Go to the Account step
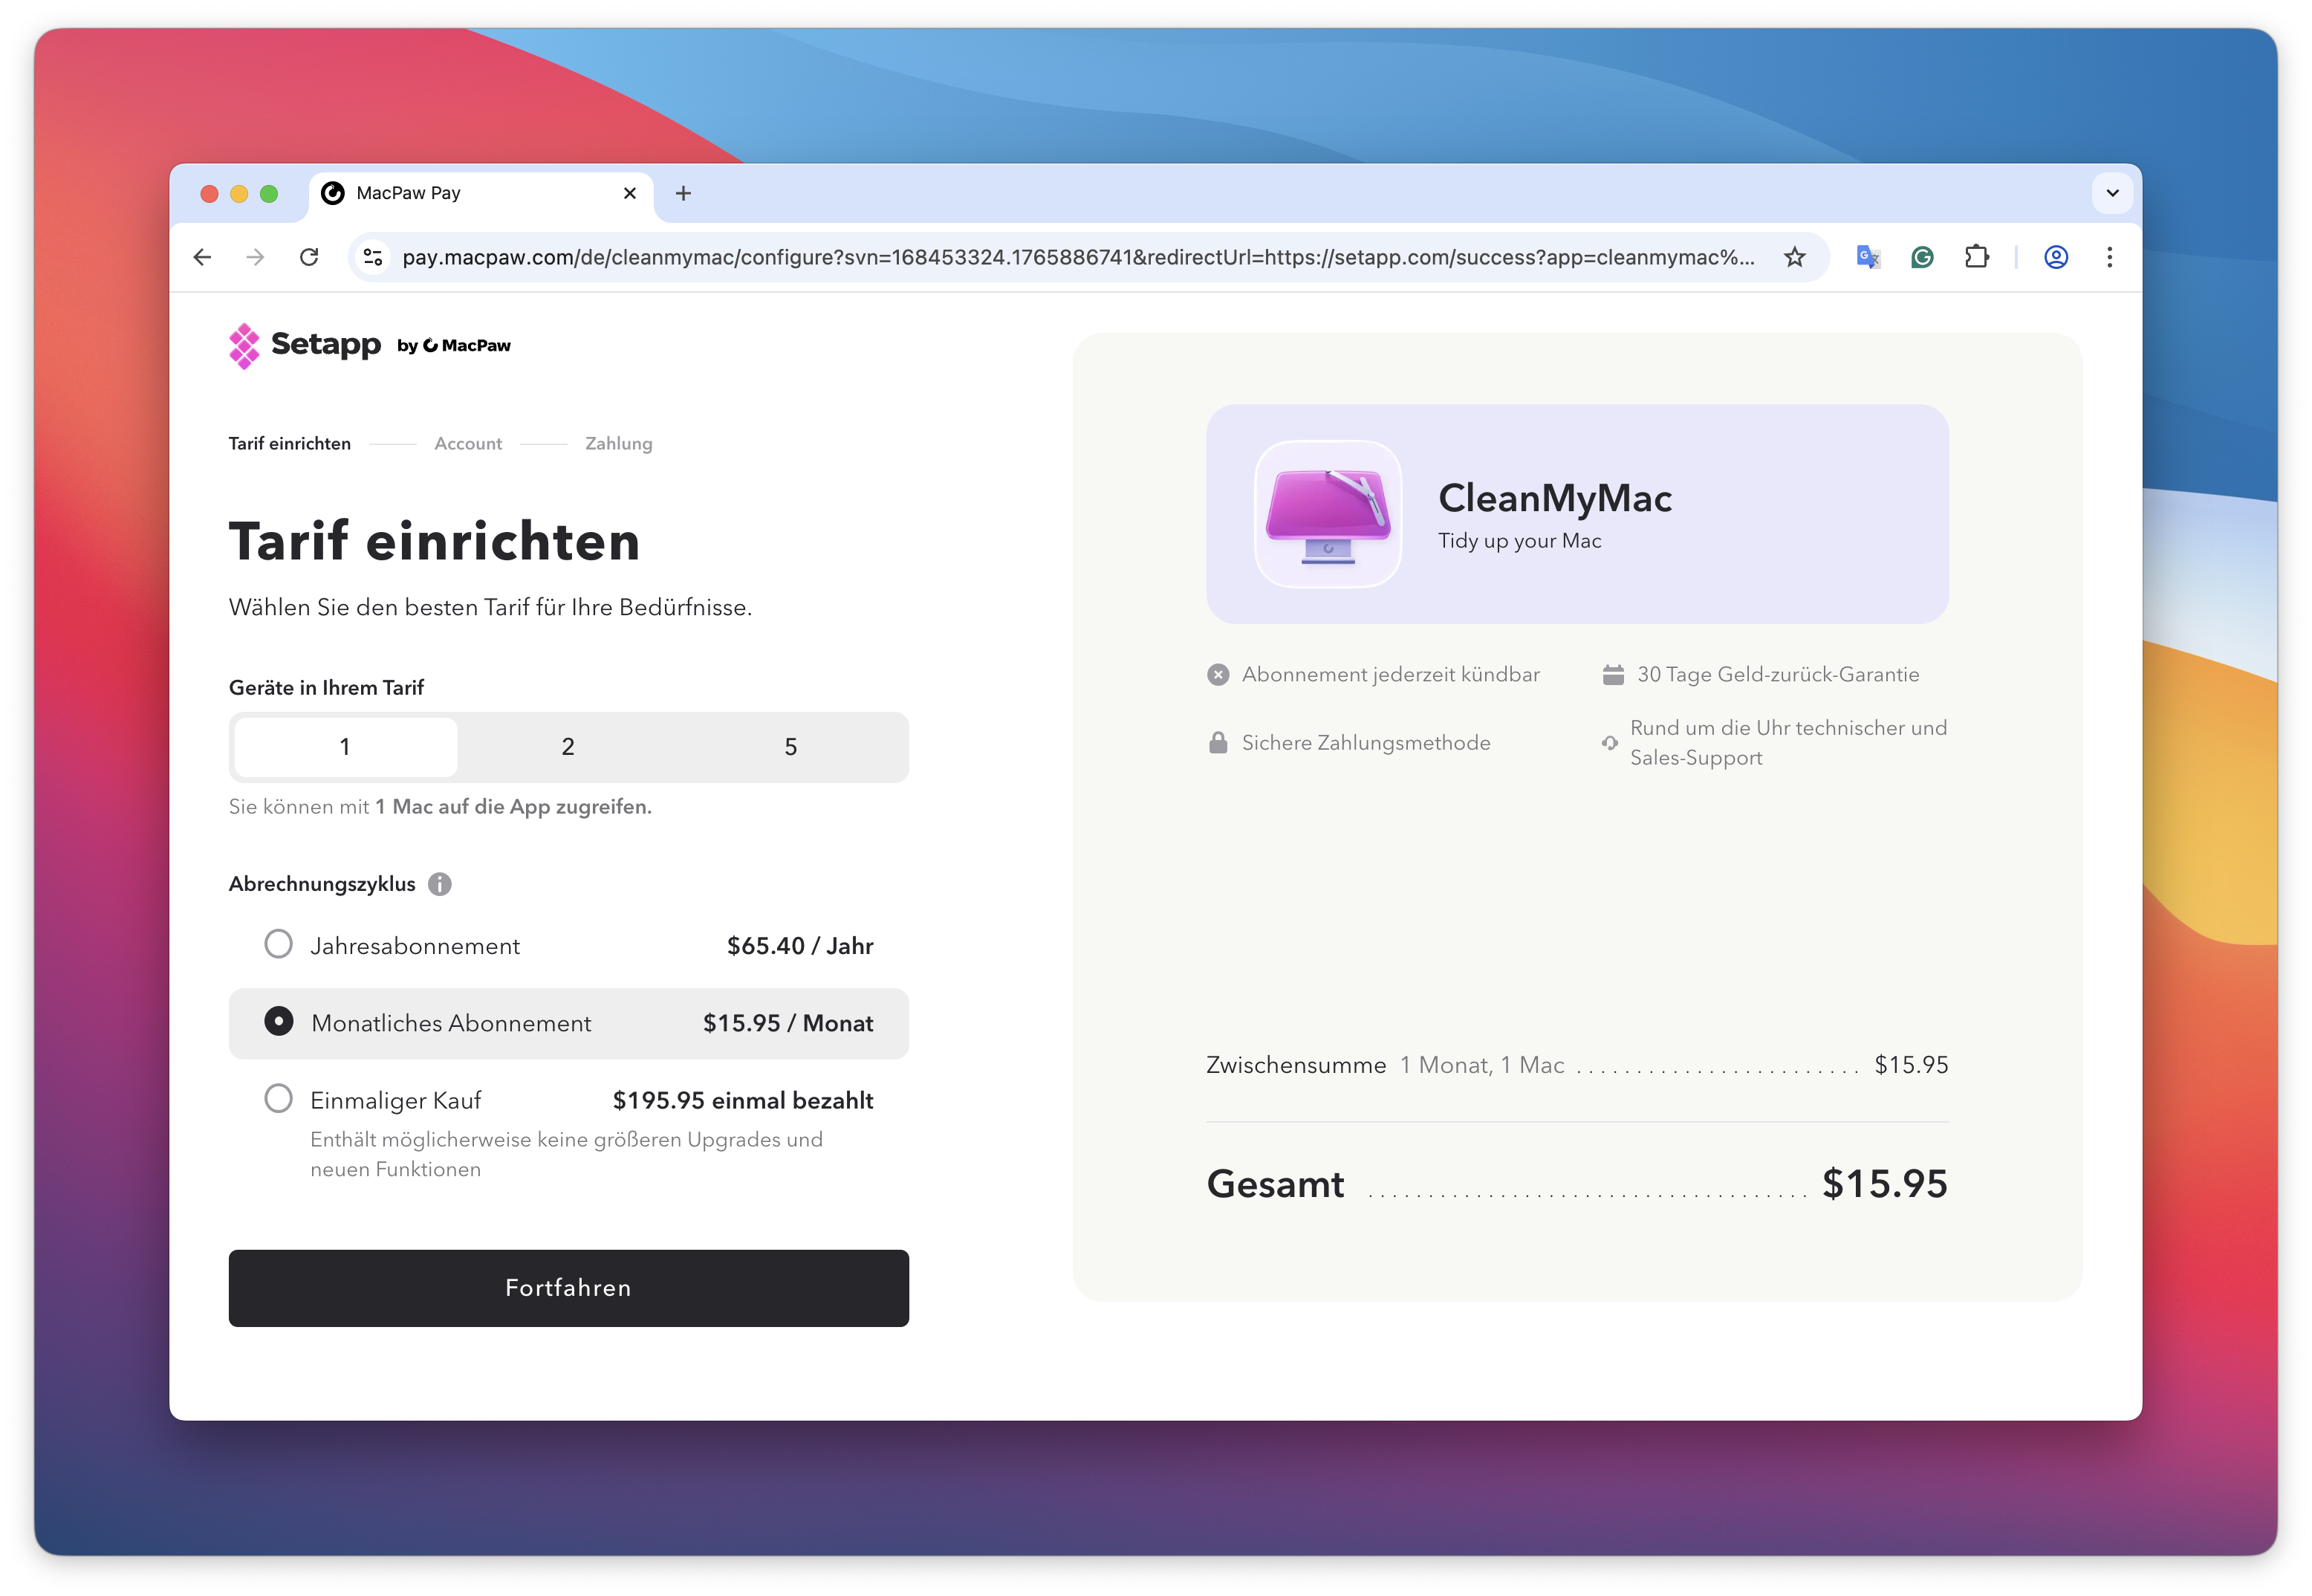Screen dimensions: 2312x1596 (468, 444)
